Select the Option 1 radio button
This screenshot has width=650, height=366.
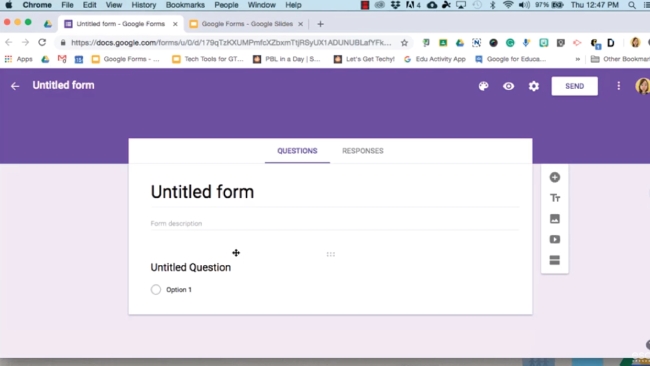(x=156, y=289)
